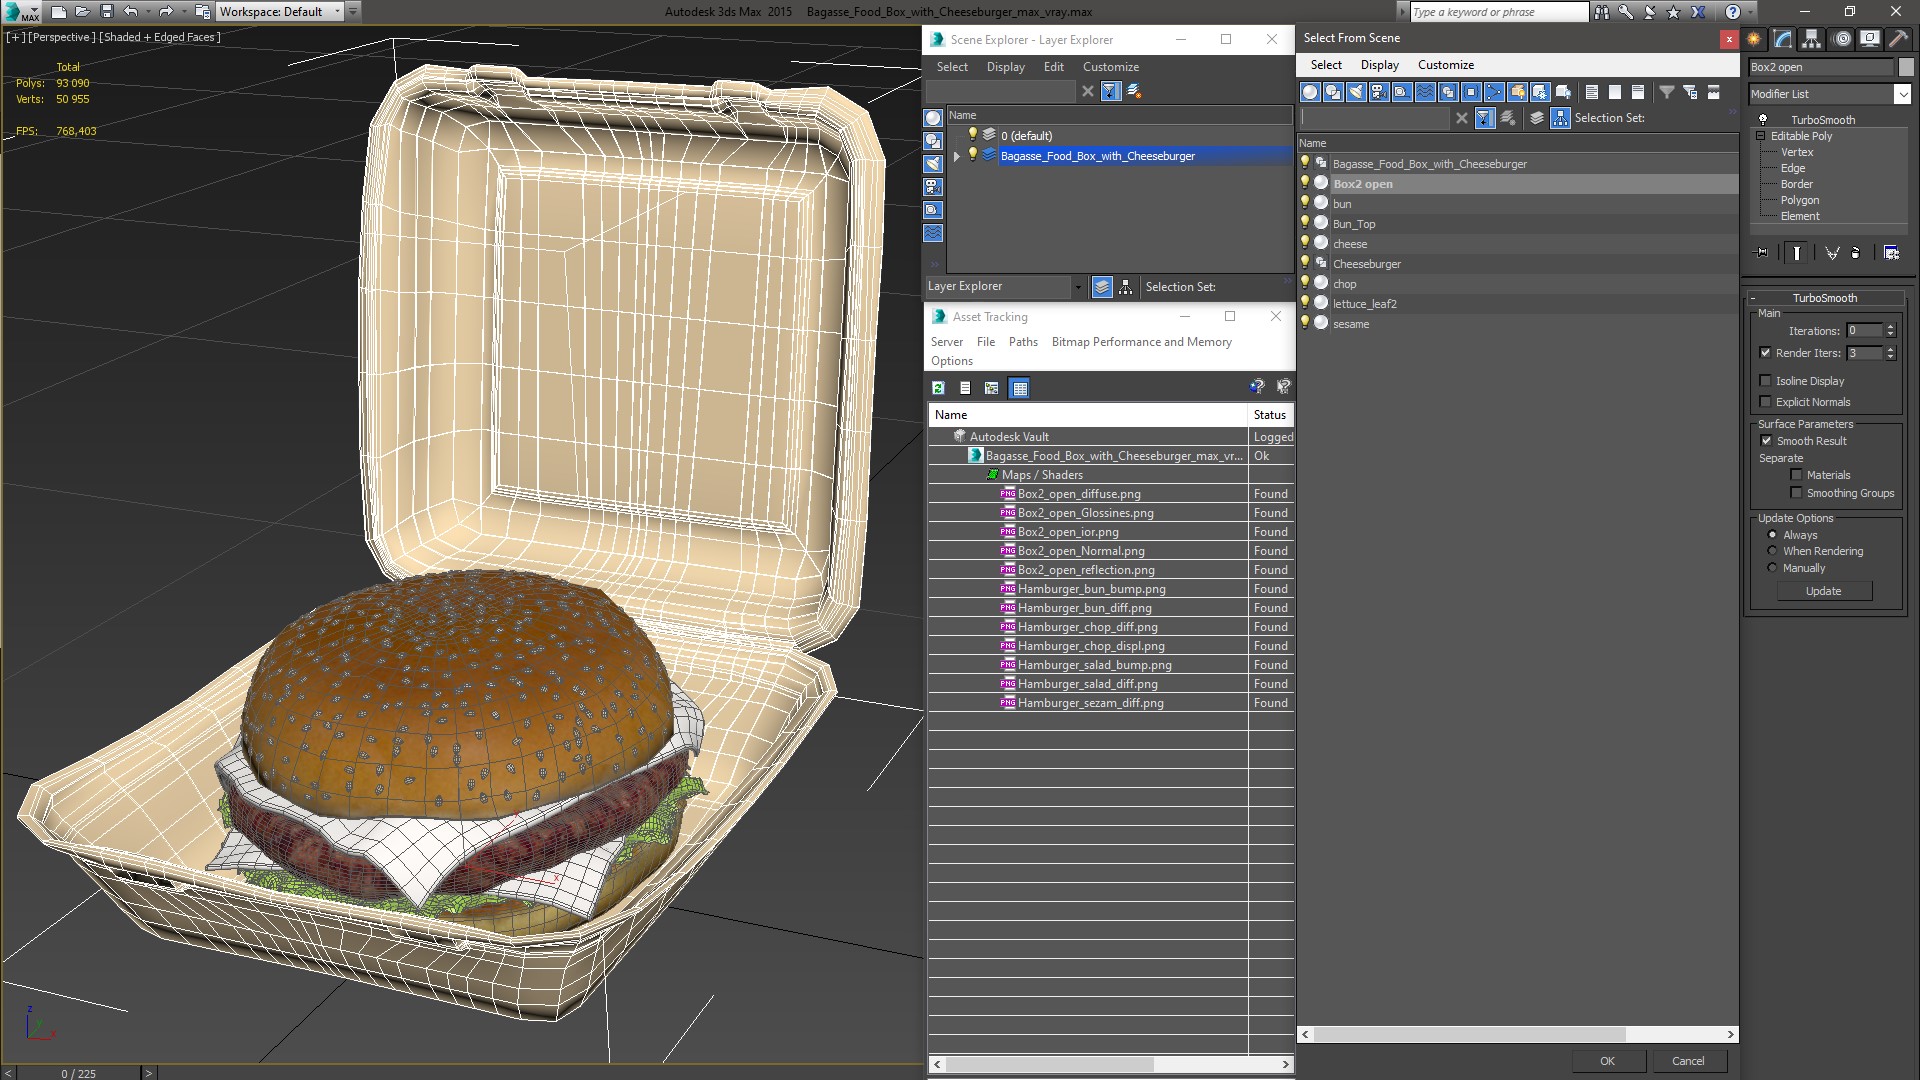Toggle Display Geometry filter in Select From Scene
This screenshot has height=1080, width=1920.
(1310, 92)
